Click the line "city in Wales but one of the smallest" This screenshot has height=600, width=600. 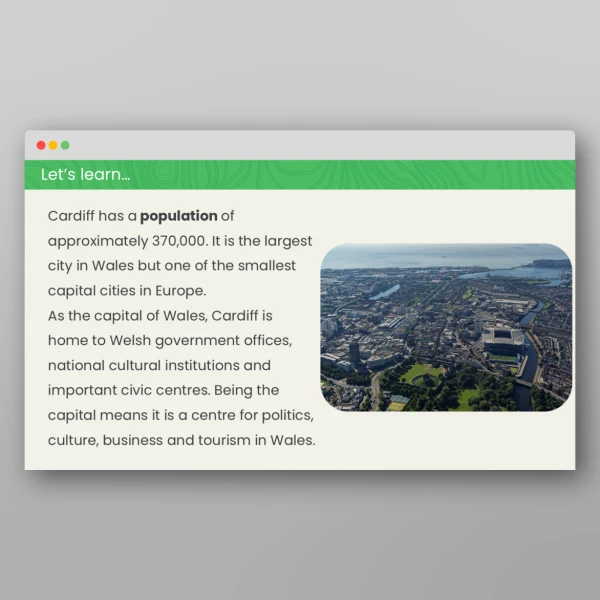(172, 266)
